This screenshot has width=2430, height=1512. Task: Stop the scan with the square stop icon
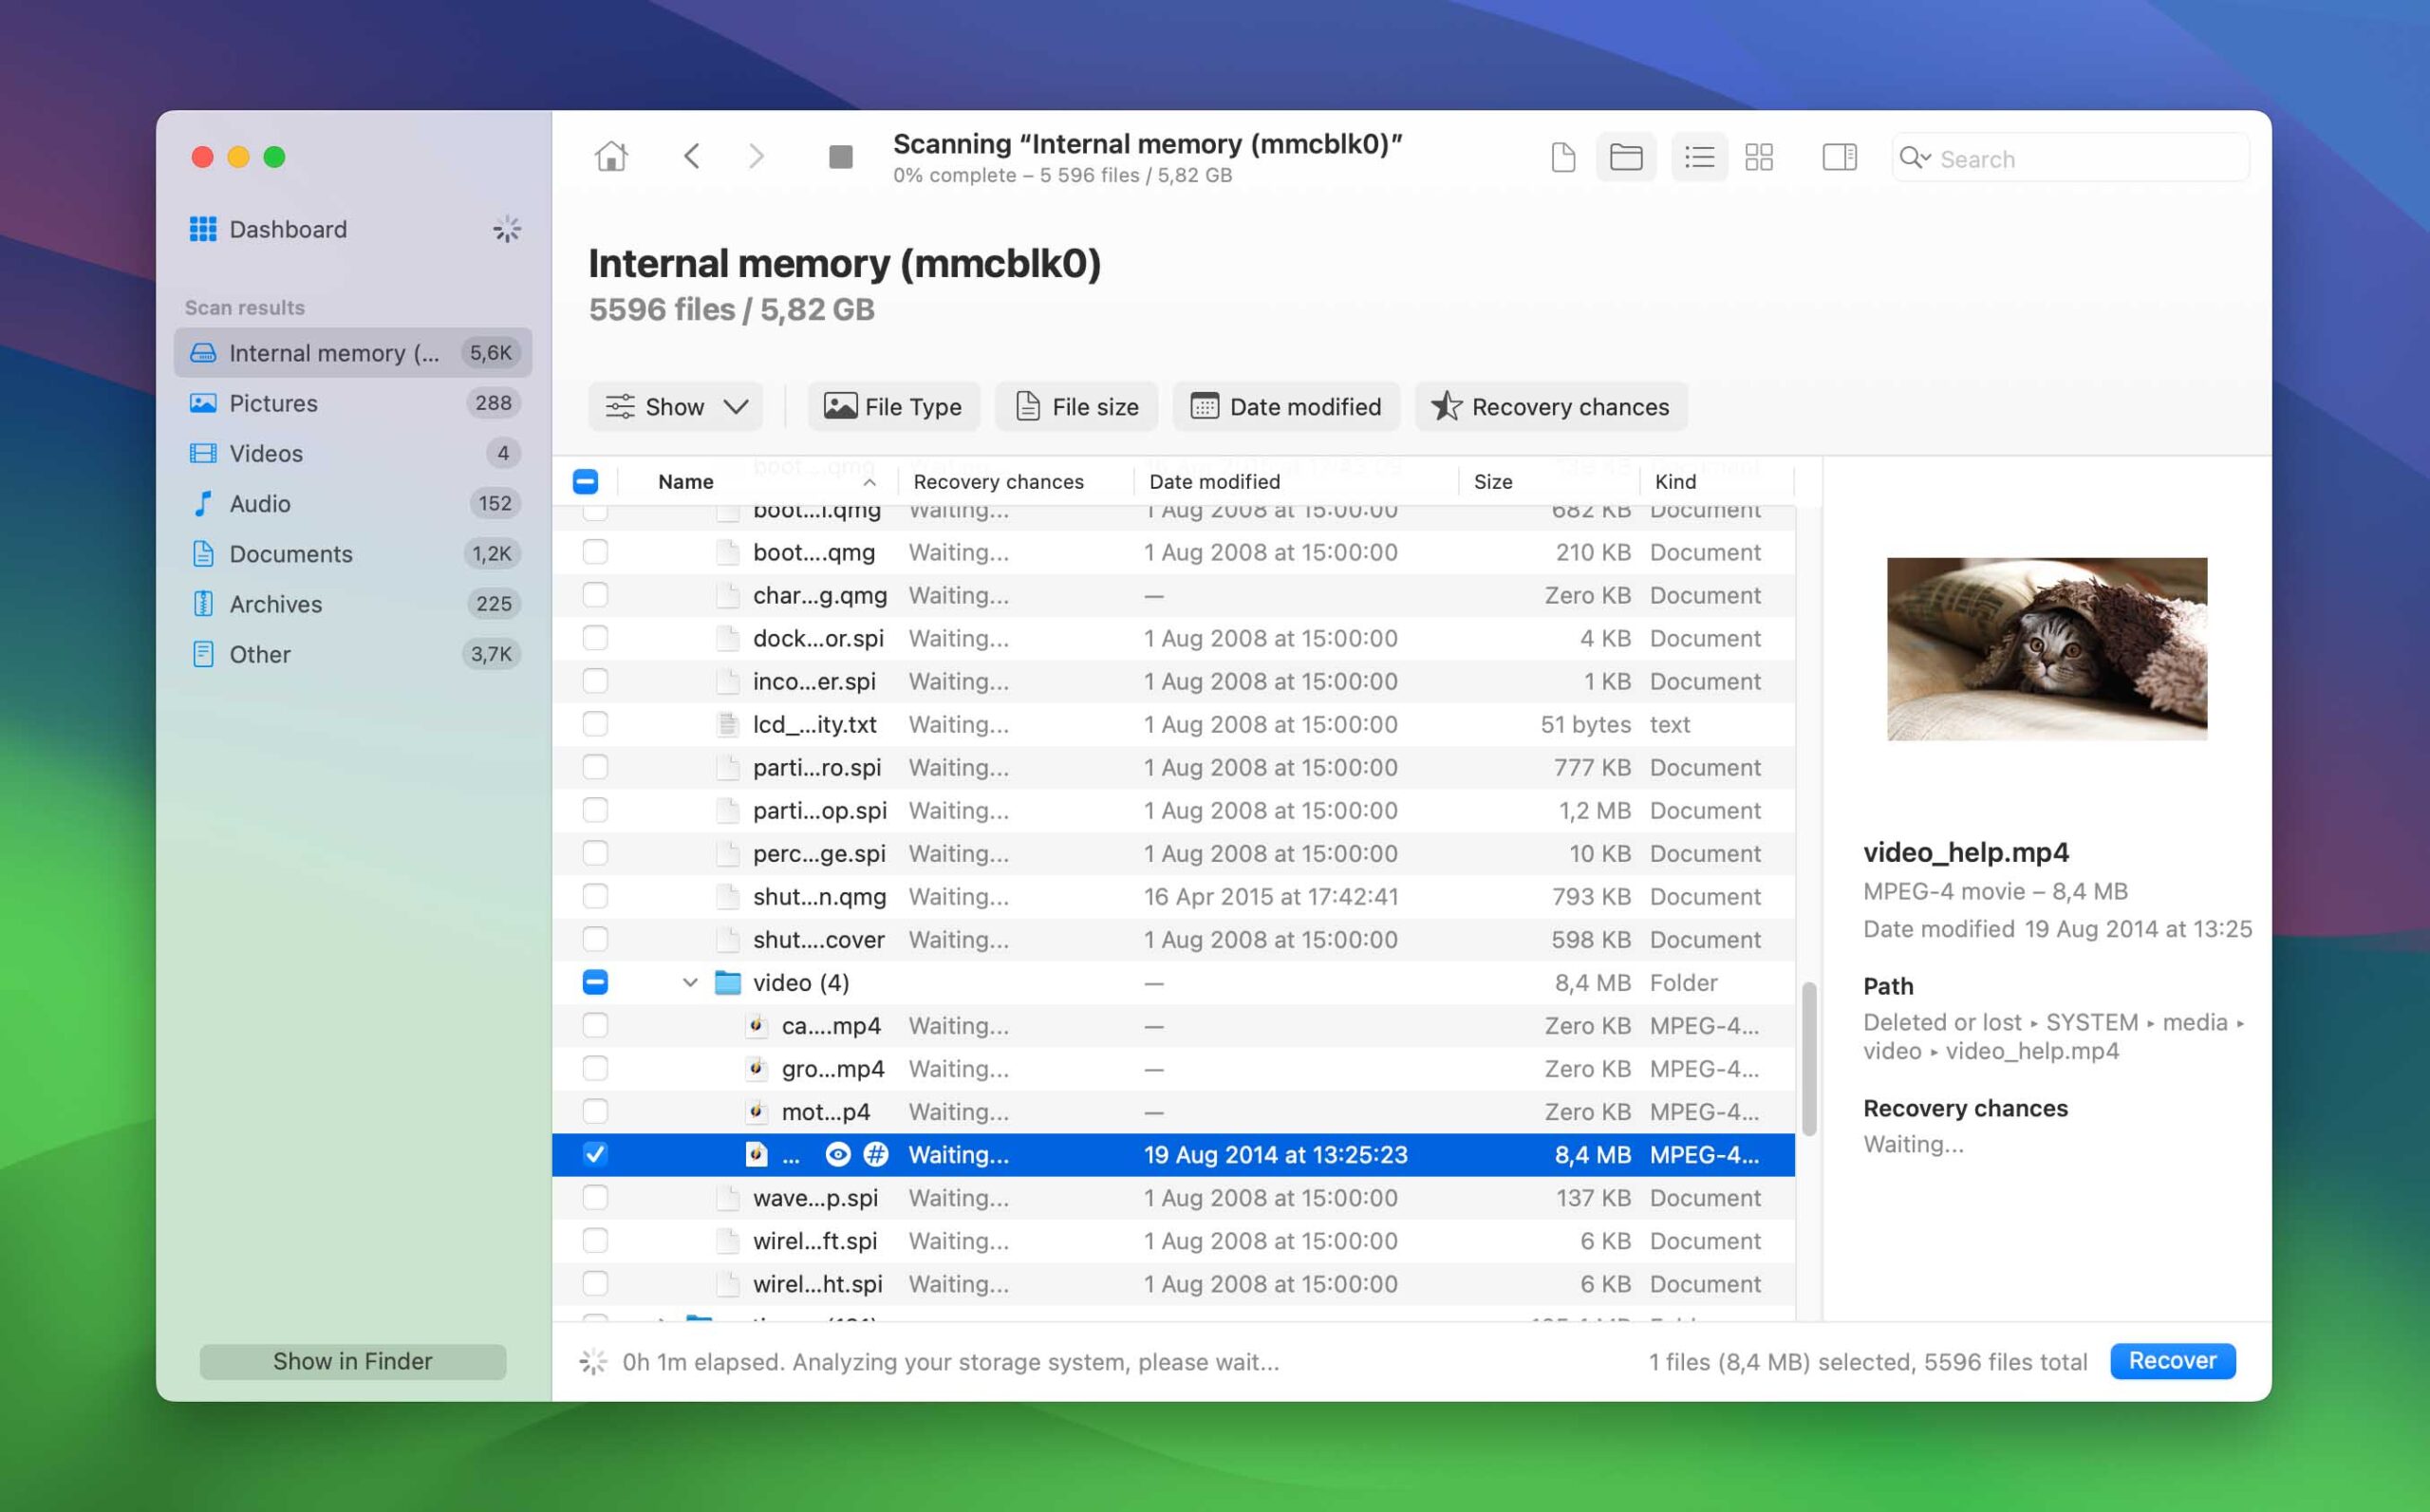pos(841,156)
